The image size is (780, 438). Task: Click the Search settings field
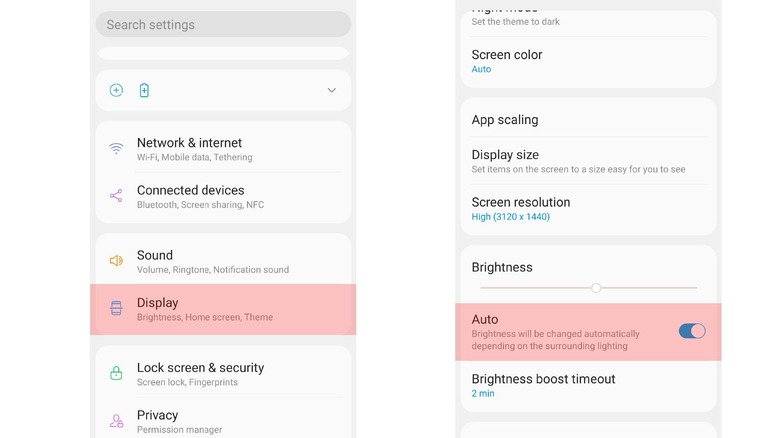223,25
